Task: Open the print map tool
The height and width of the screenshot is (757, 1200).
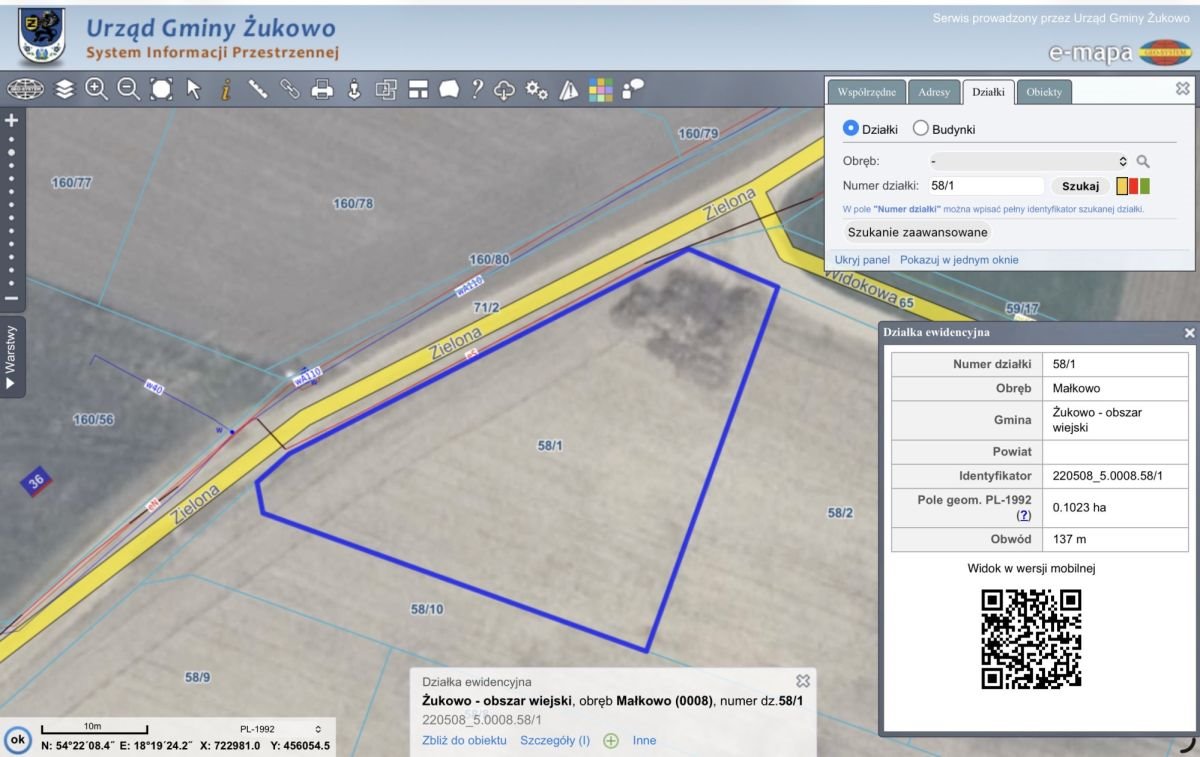Action: [x=322, y=90]
